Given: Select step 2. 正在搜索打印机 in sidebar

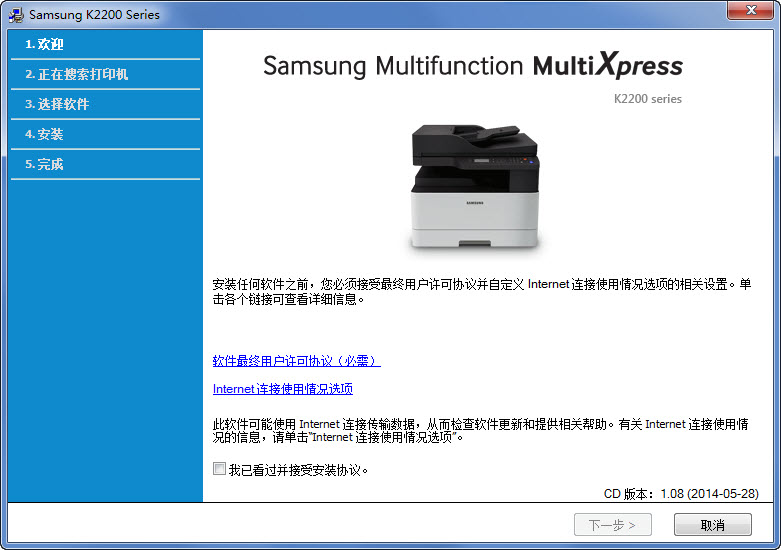Looking at the screenshot, I should click(105, 74).
